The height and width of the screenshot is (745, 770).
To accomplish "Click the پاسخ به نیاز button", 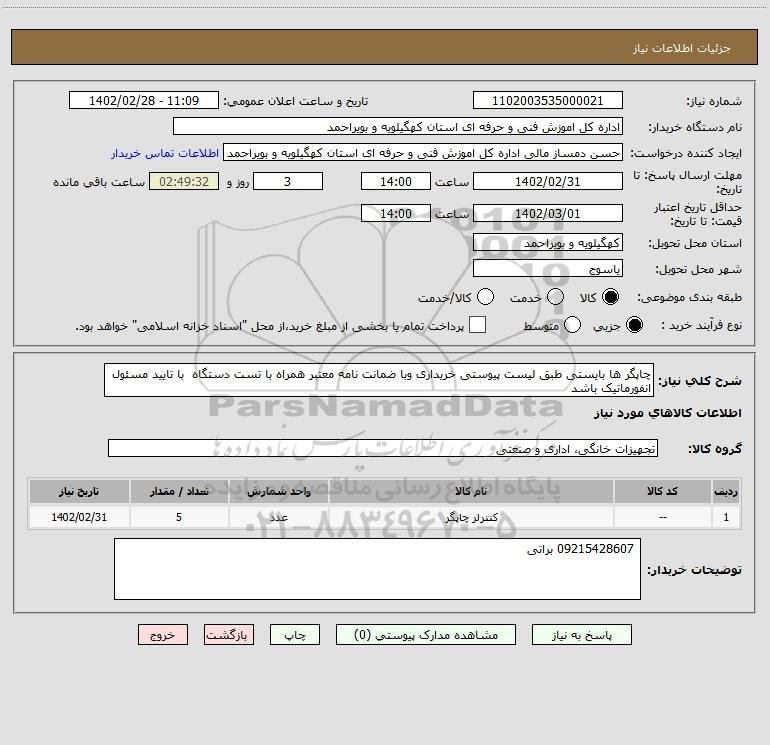I will [x=582, y=635].
